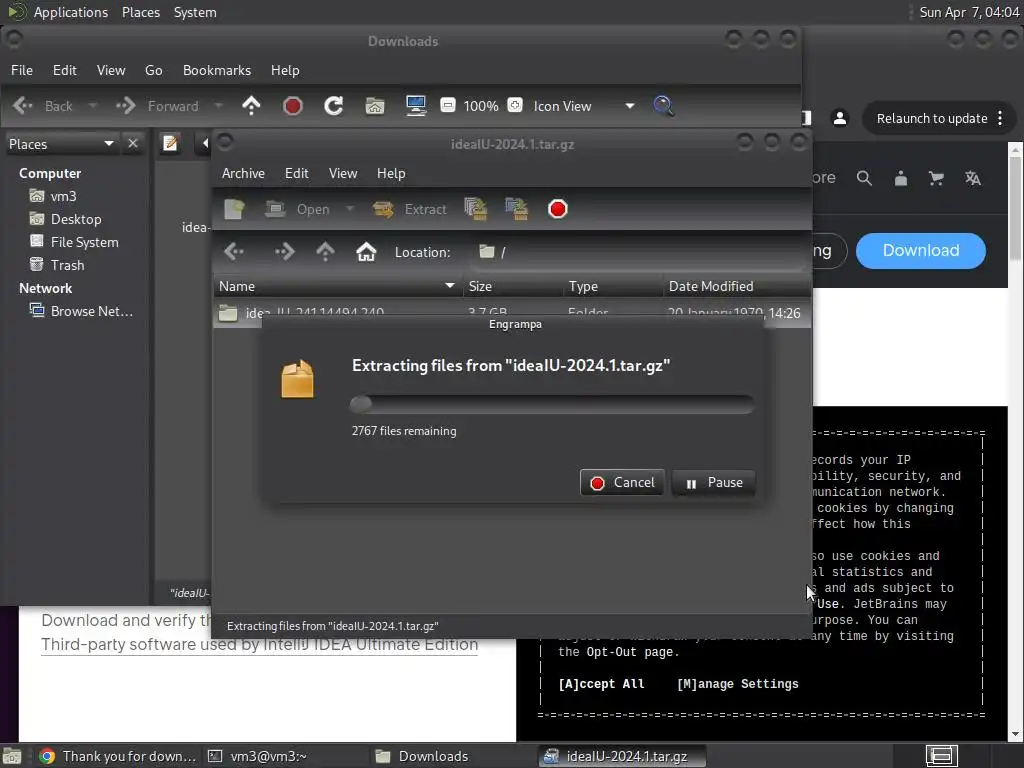Open the Places menu in the top panel
Viewport: 1024px width, 768px height.
tap(140, 12)
